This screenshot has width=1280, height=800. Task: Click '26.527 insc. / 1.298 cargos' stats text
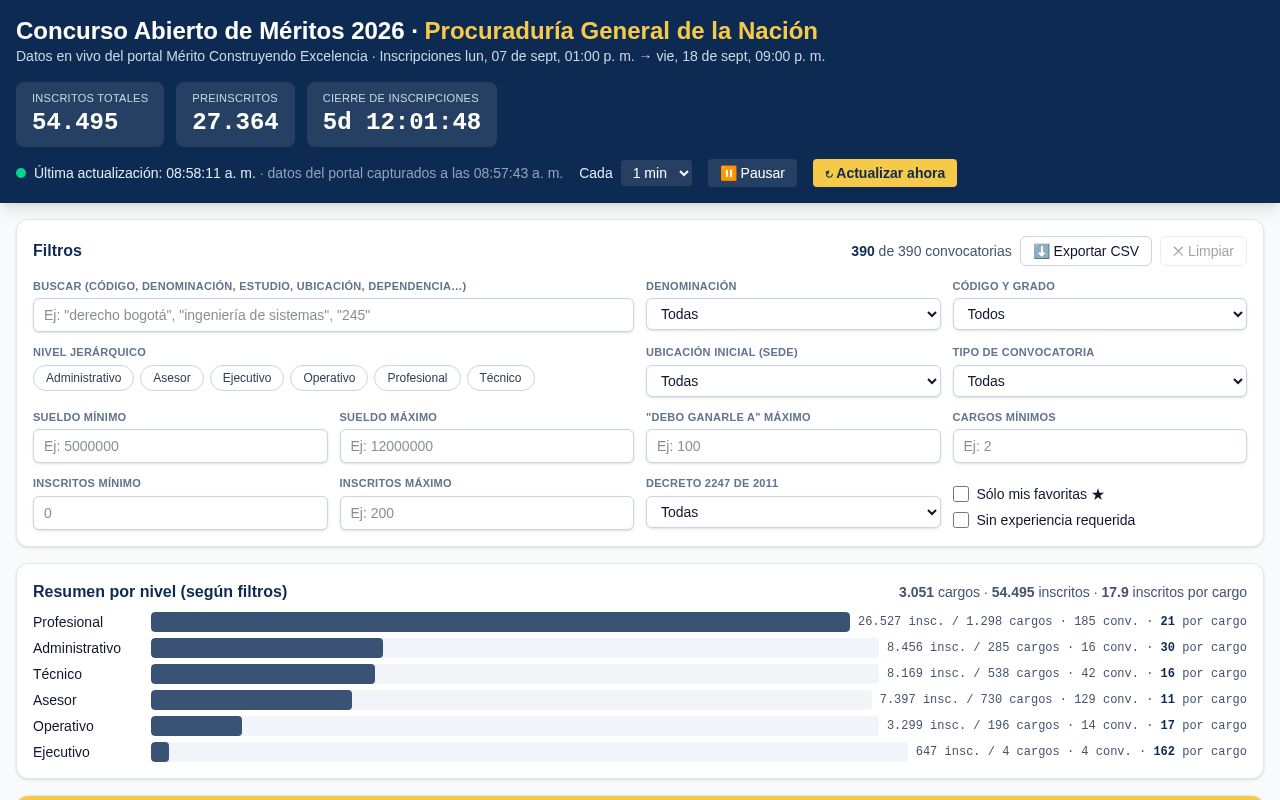tap(955, 622)
